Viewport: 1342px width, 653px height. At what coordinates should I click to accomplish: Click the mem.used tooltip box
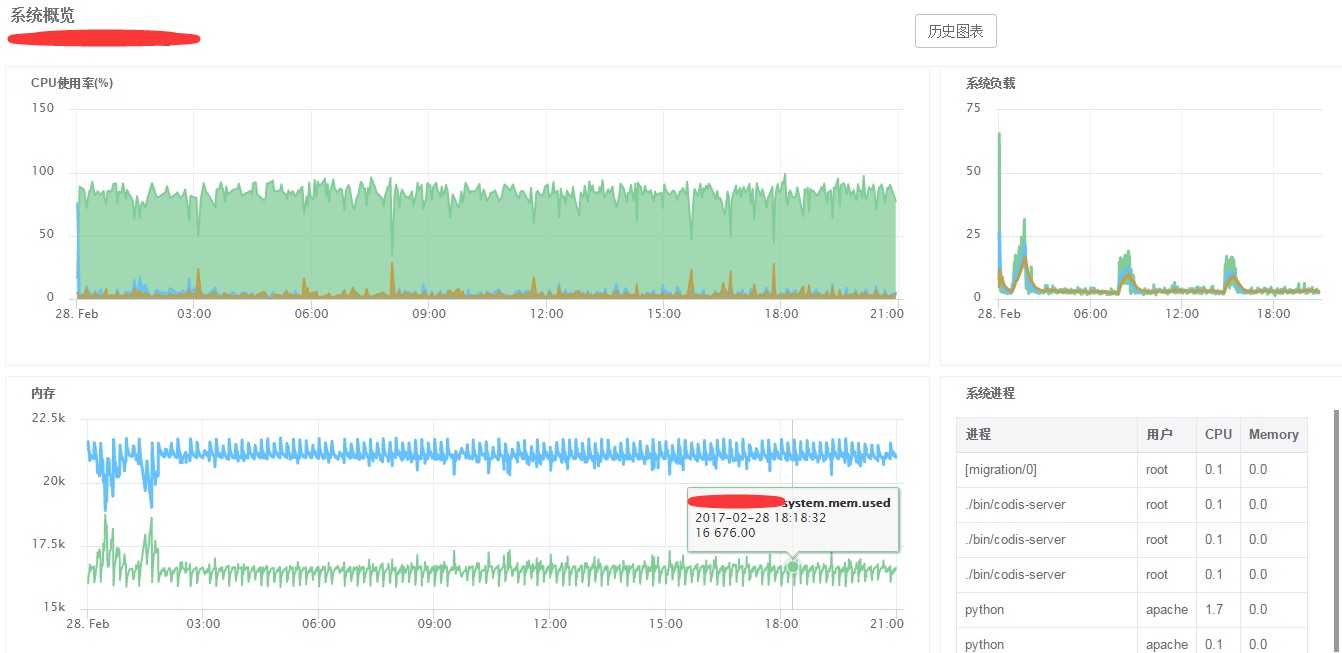[x=793, y=519]
